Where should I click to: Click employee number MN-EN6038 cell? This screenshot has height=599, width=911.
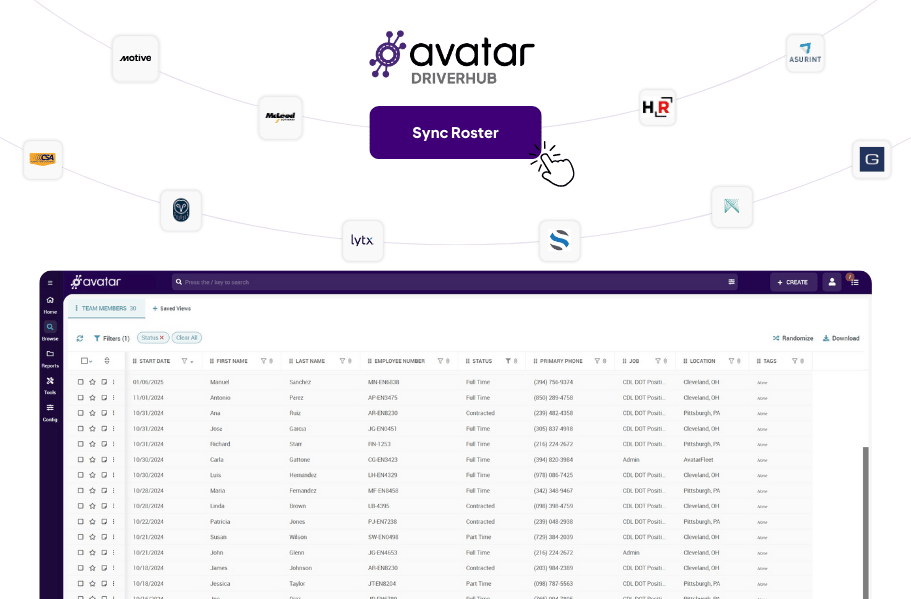383,382
